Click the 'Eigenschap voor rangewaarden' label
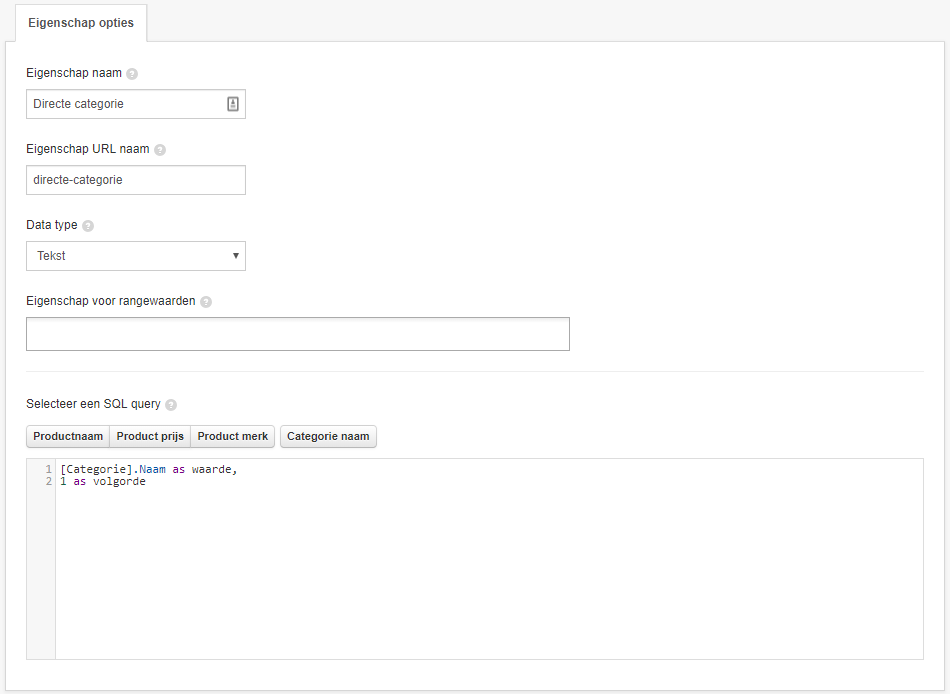The height and width of the screenshot is (694, 950). 111,301
